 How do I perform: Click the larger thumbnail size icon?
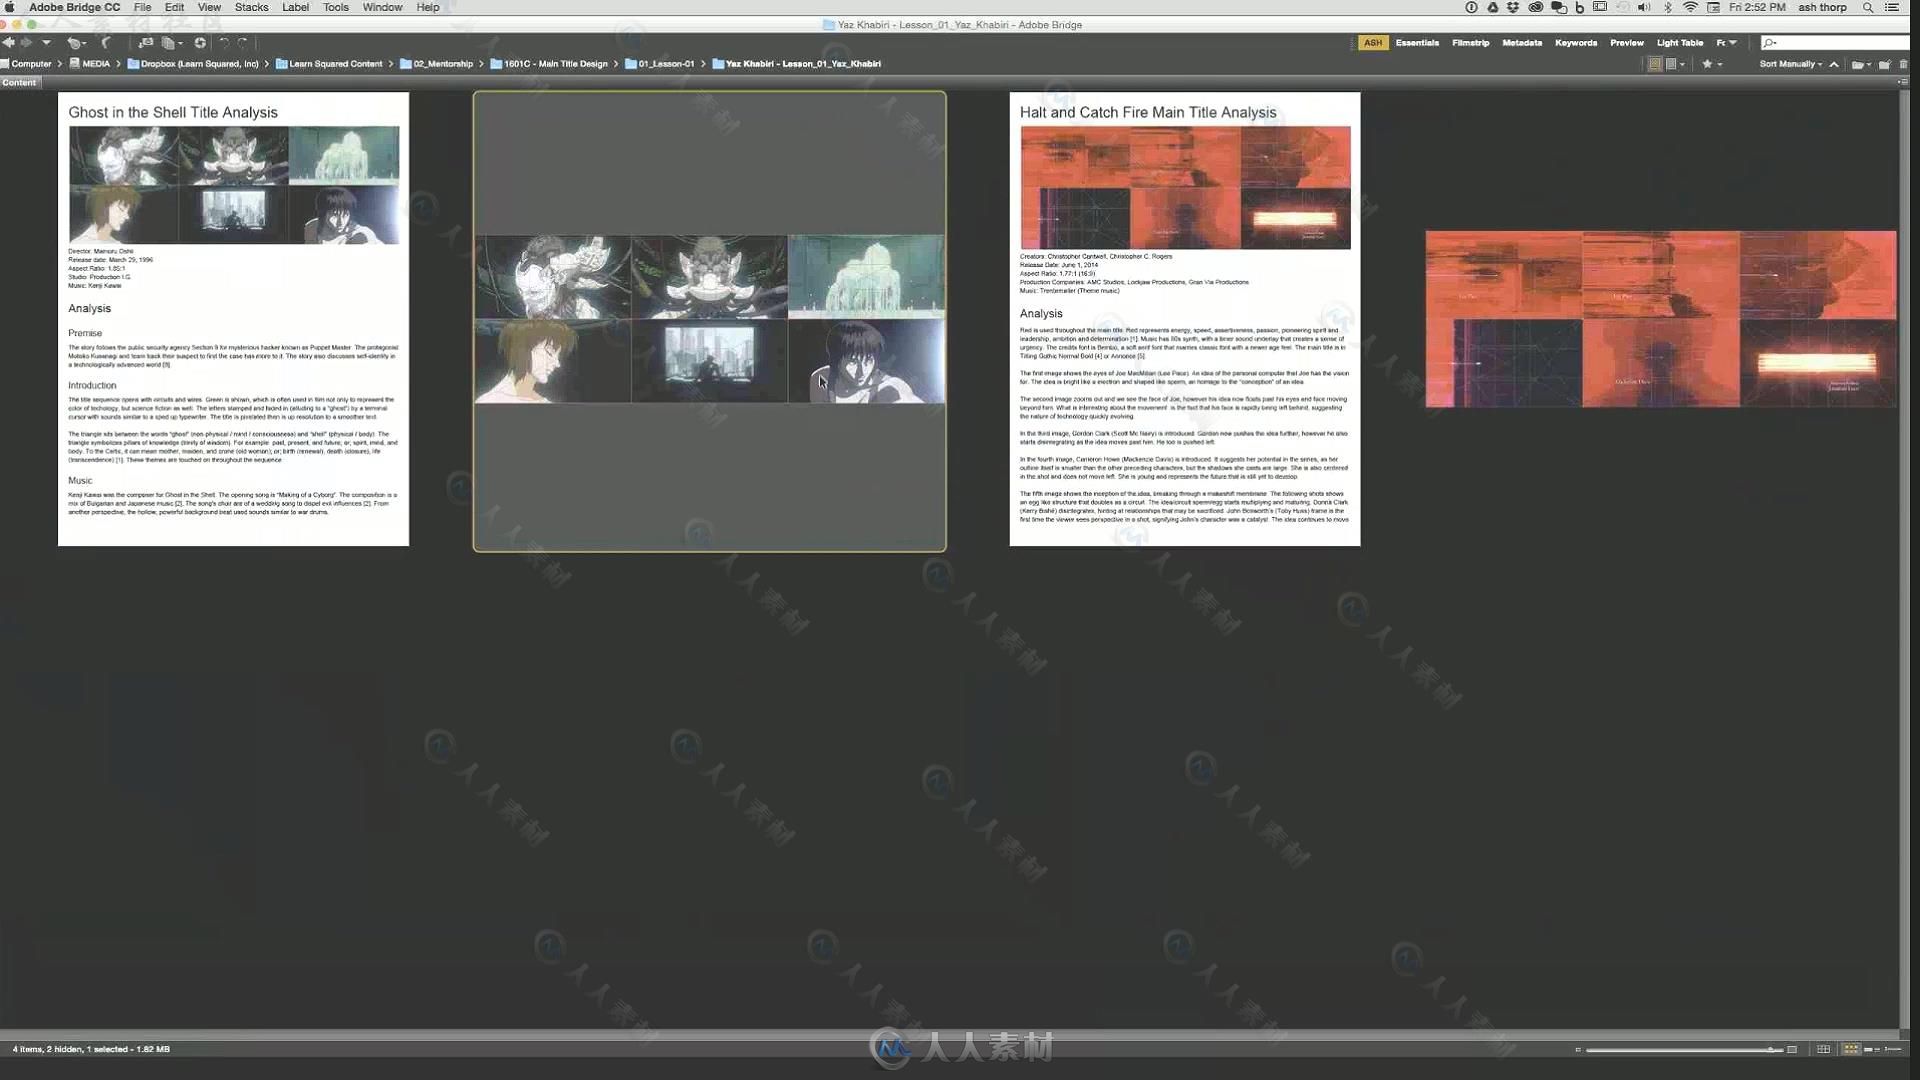click(1792, 1049)
